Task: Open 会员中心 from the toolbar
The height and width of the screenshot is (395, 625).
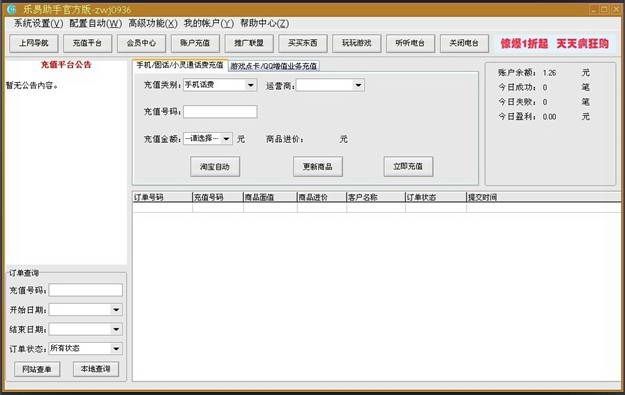Action: [142, 43]
